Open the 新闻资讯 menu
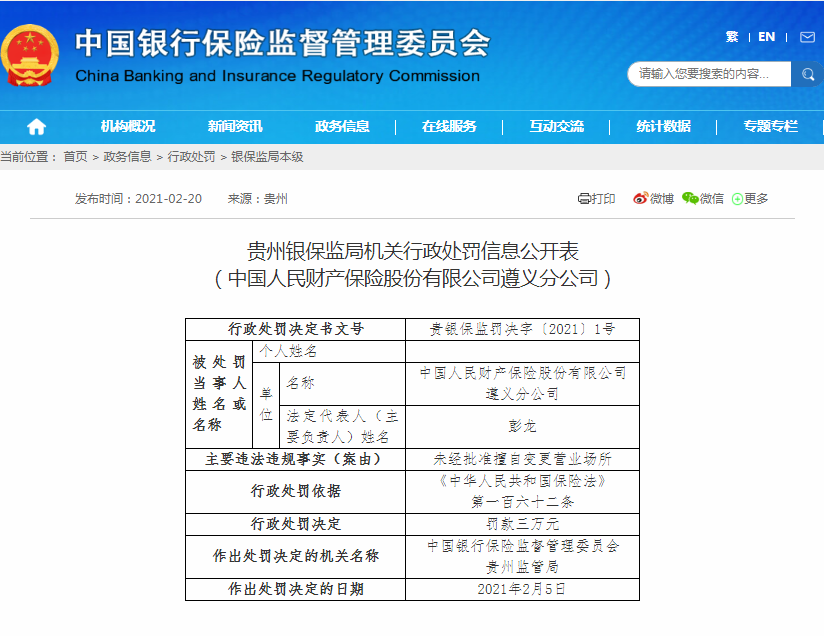 click(x=235, y=126)
